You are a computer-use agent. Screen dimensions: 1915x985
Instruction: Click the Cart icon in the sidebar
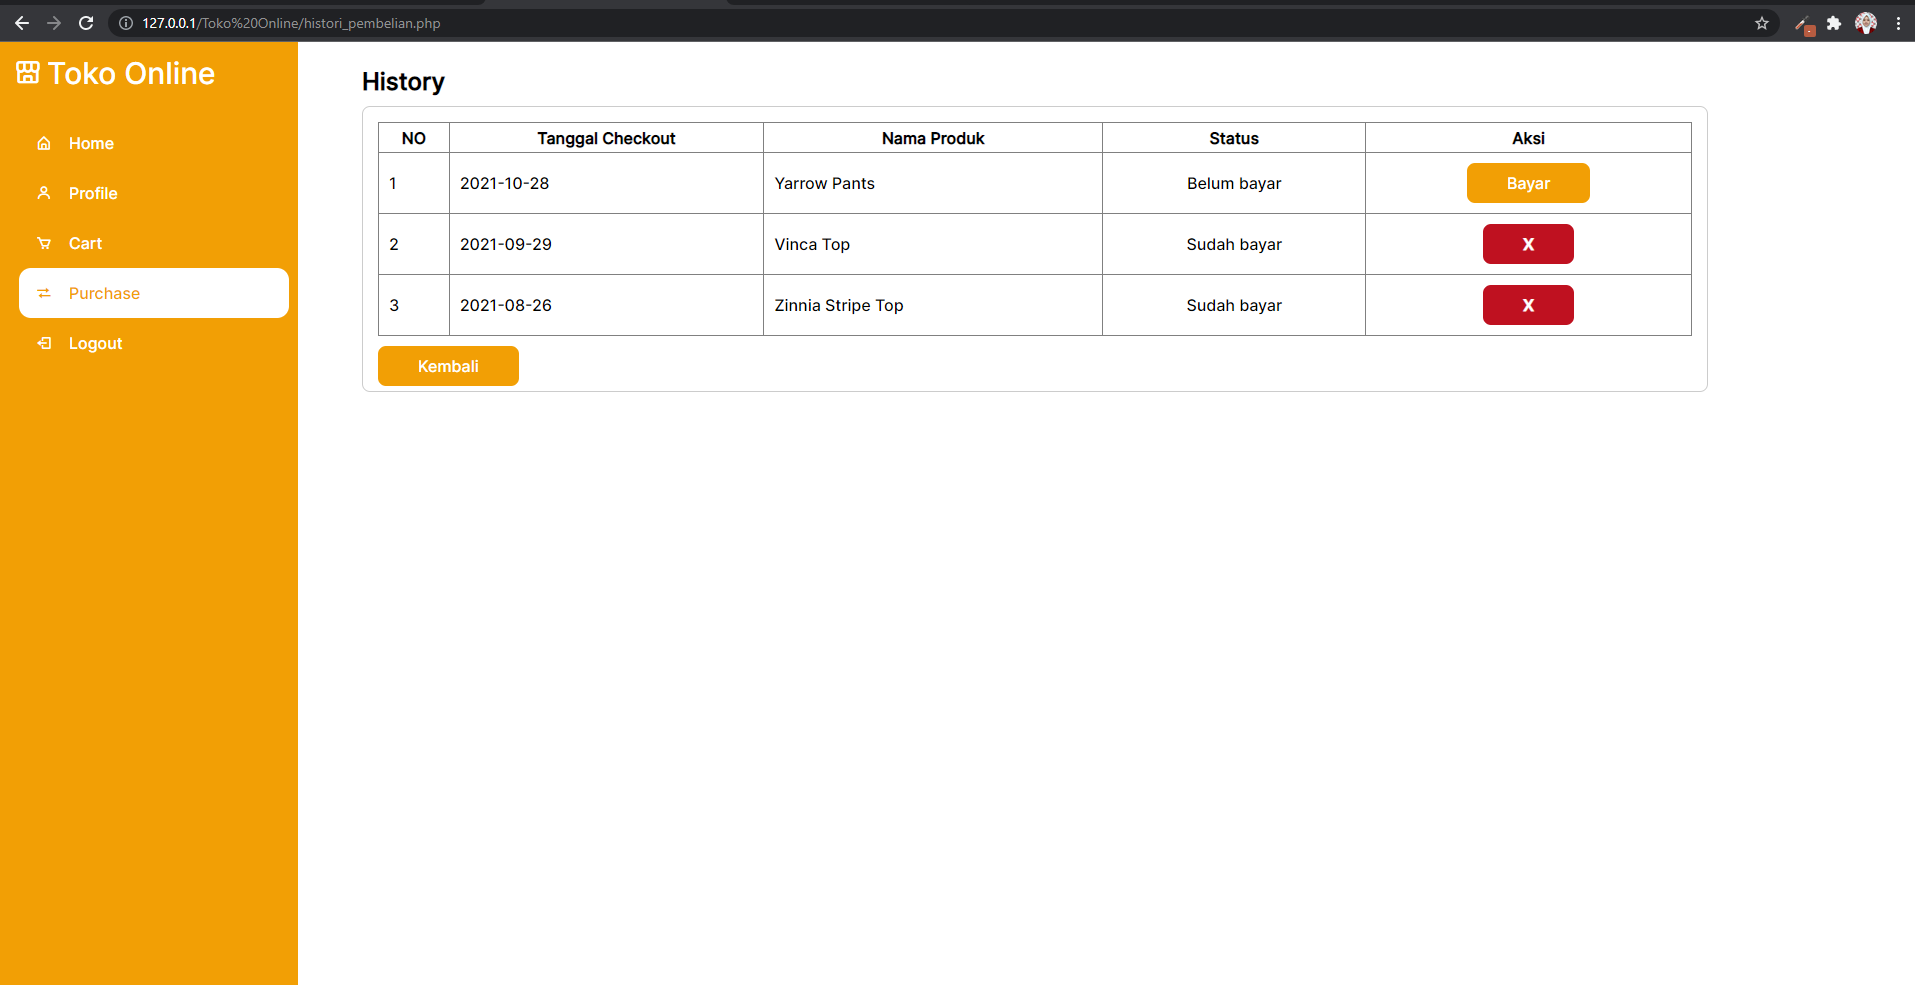pos(44,243)
